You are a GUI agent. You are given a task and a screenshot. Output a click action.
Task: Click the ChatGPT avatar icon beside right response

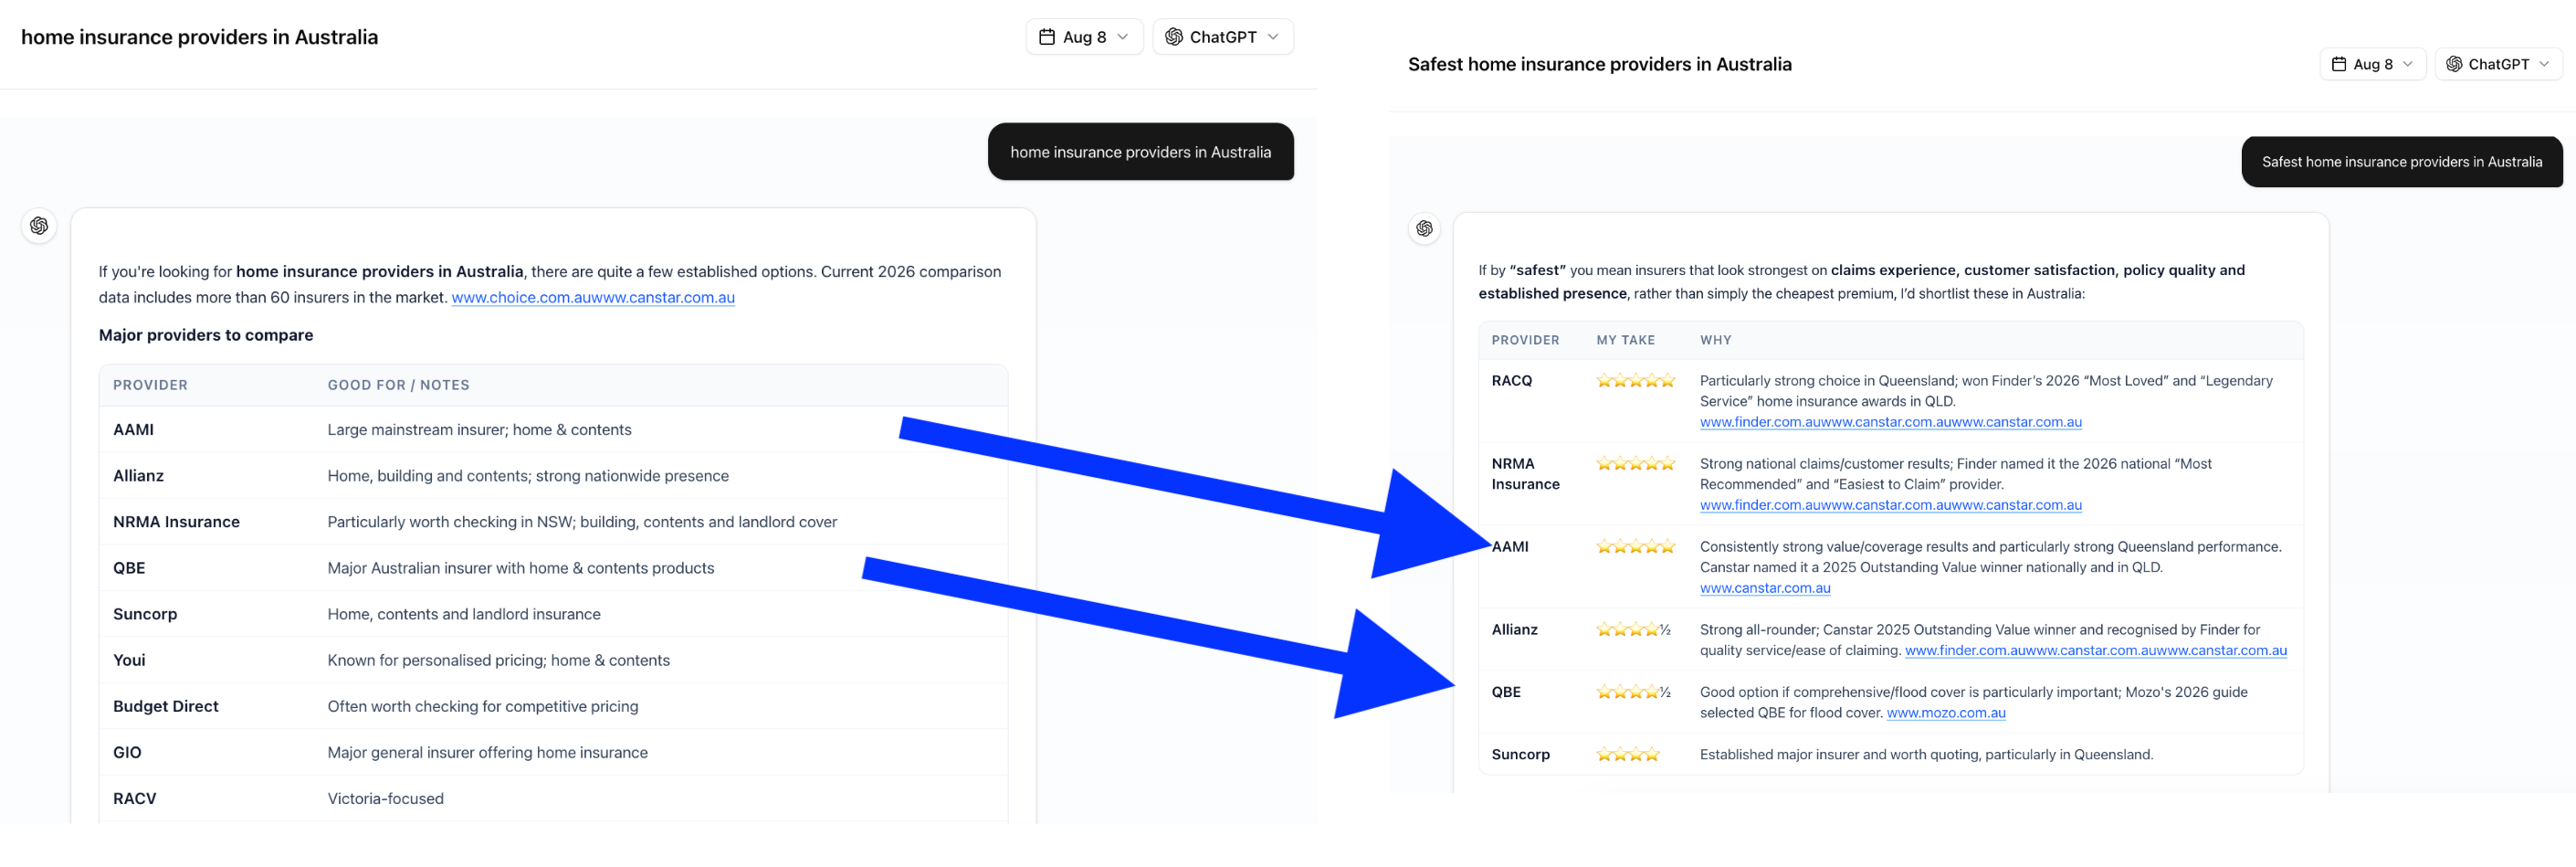(1424, 229)
